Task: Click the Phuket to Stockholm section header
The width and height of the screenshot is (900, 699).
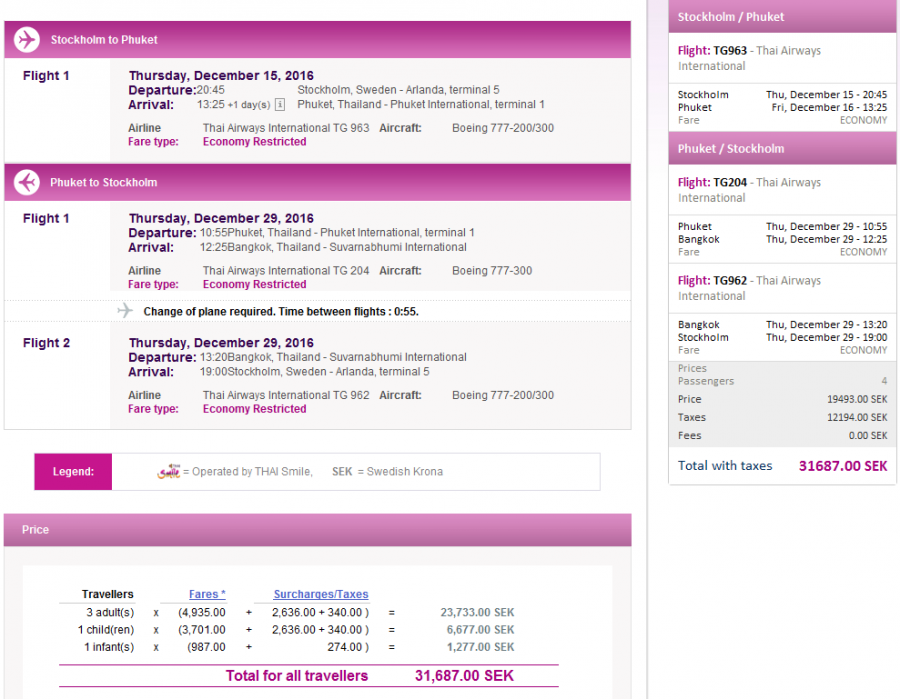Action: (317, 182)
